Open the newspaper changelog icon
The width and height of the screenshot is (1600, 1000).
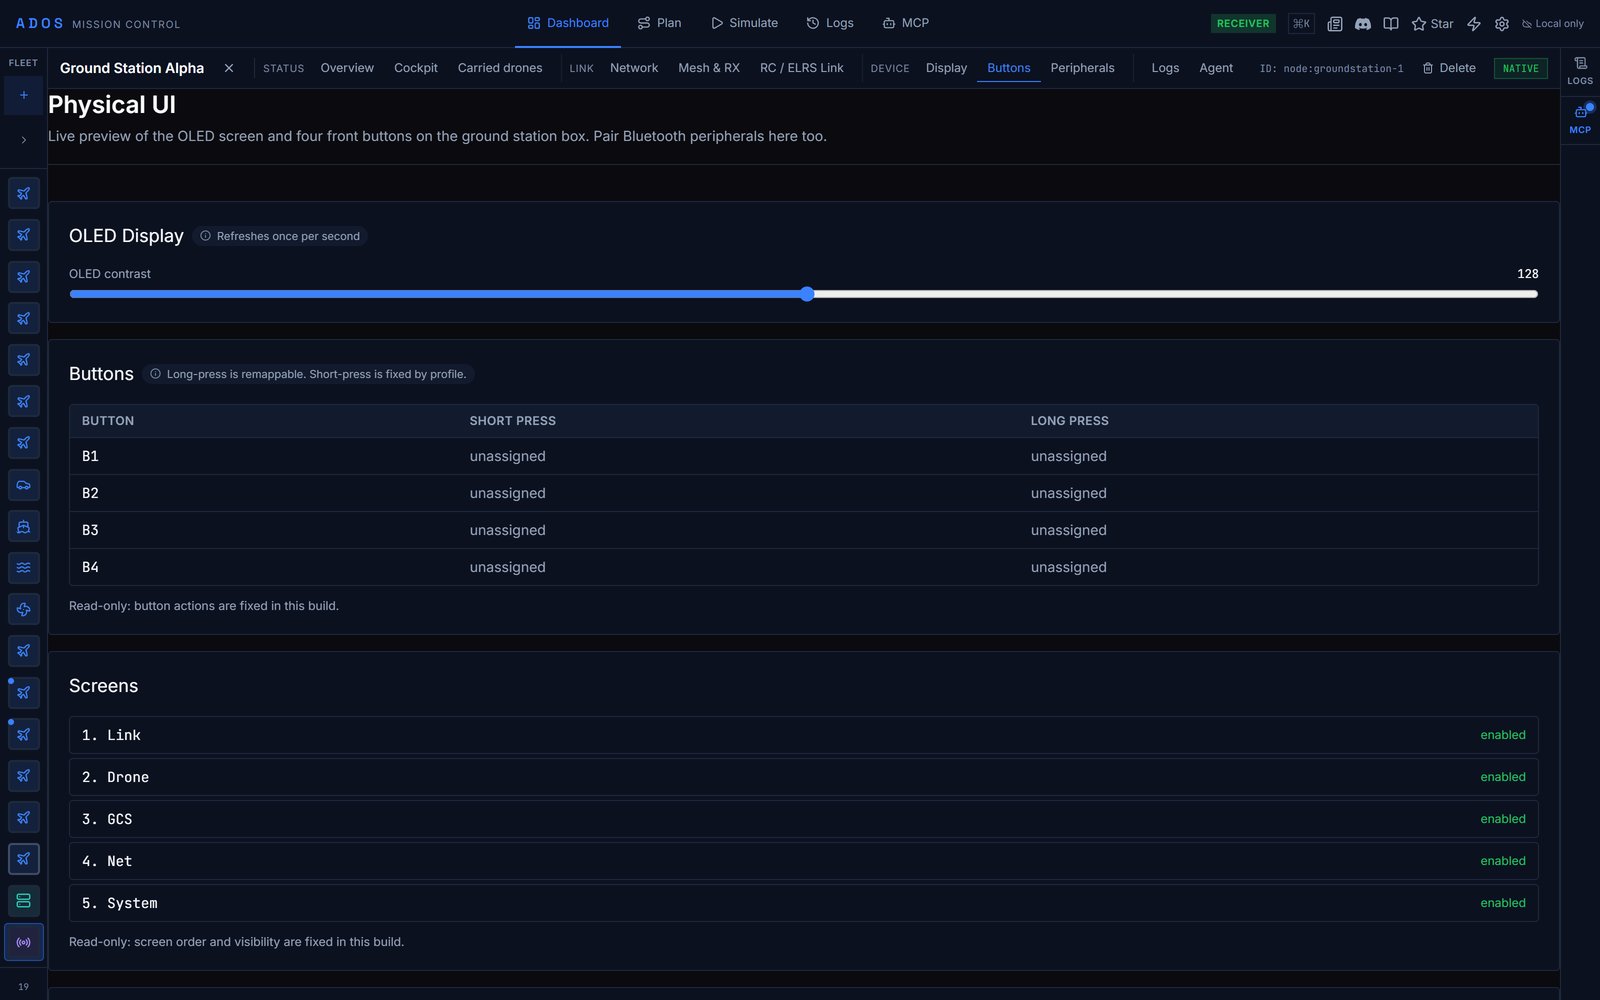tap(1334, 23)
